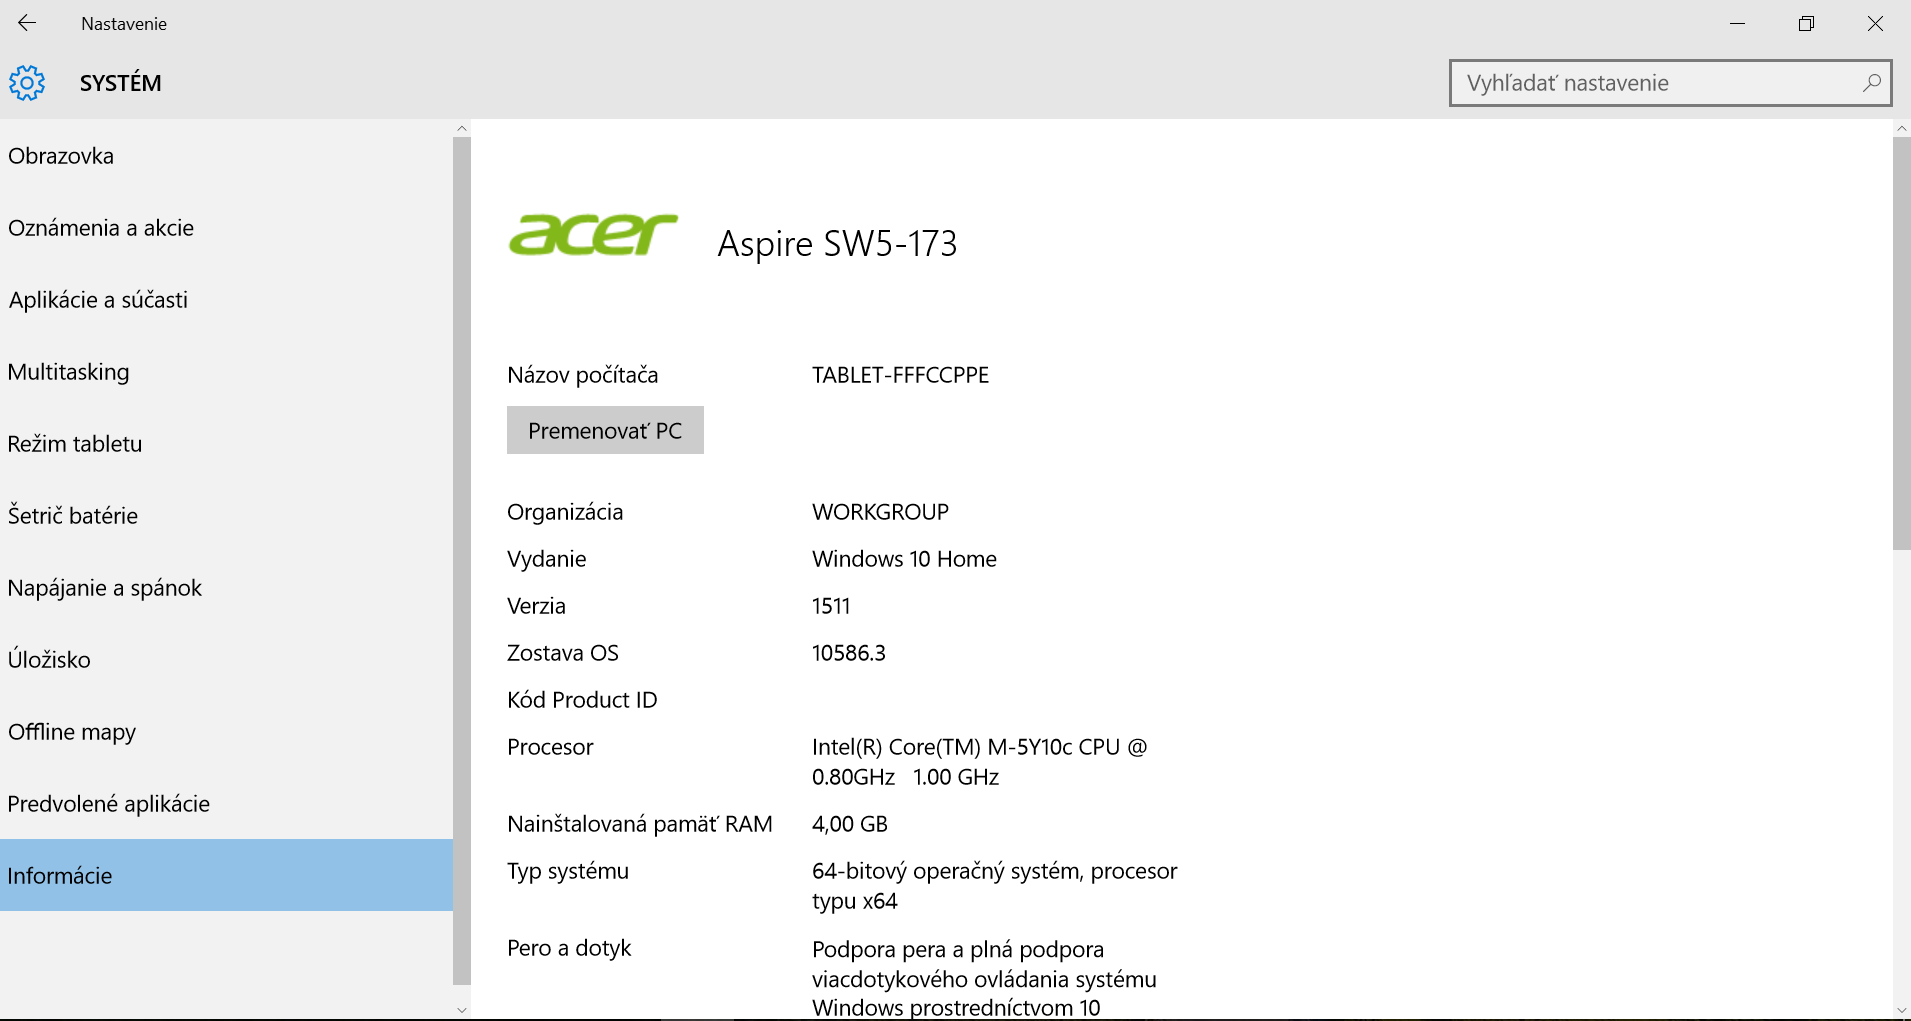Select Šetrič batérie
This screenshot has height=1021, width=1911.
(x=226, y=516)
